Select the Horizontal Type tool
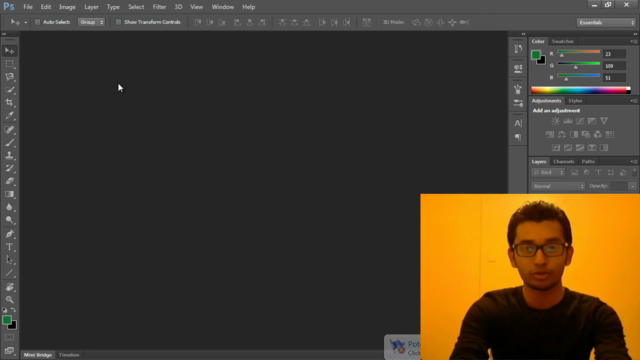The height and width of the screenshot is (360, 640). (9, 247)
